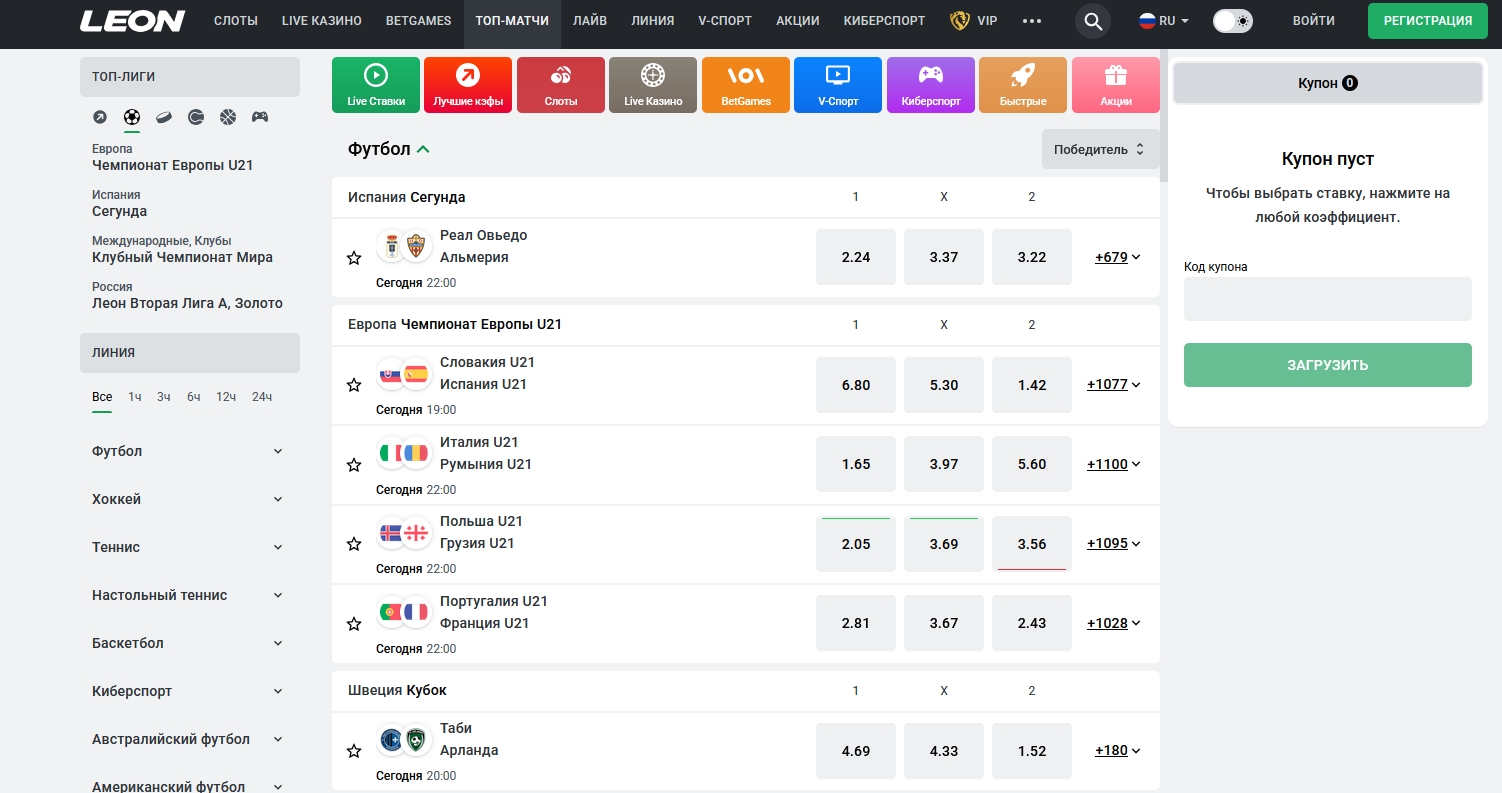Toggle the dark/light theme switch

coord(1233,21)
